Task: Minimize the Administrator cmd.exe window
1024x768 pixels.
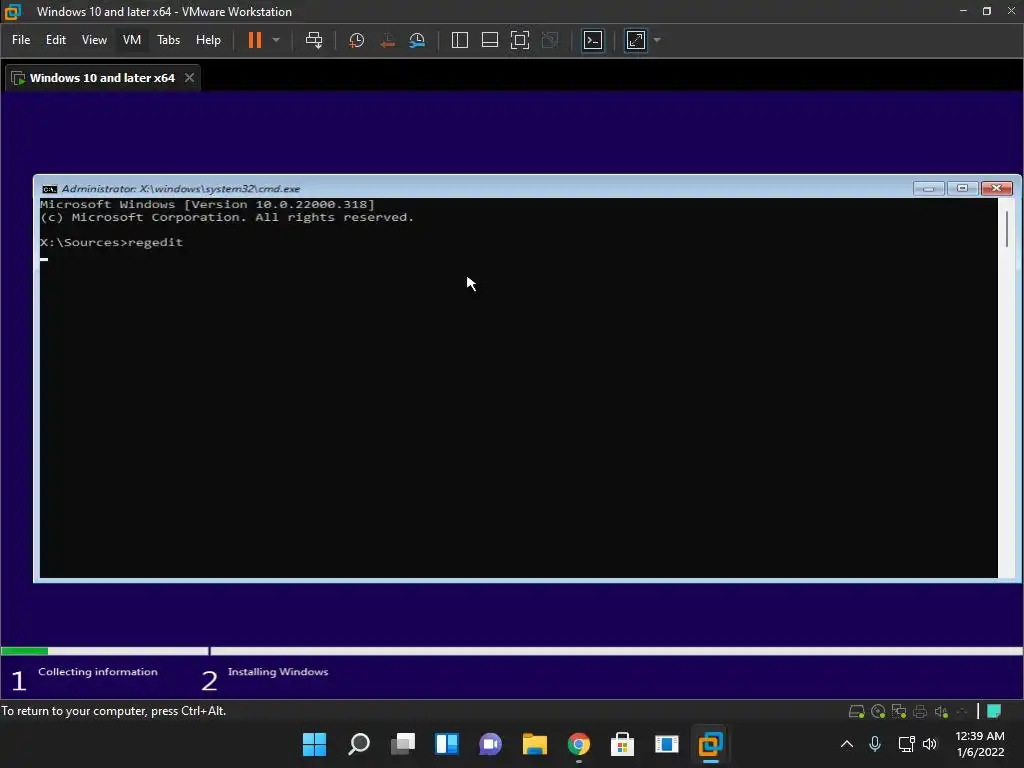Action: [x=929, y=188]
